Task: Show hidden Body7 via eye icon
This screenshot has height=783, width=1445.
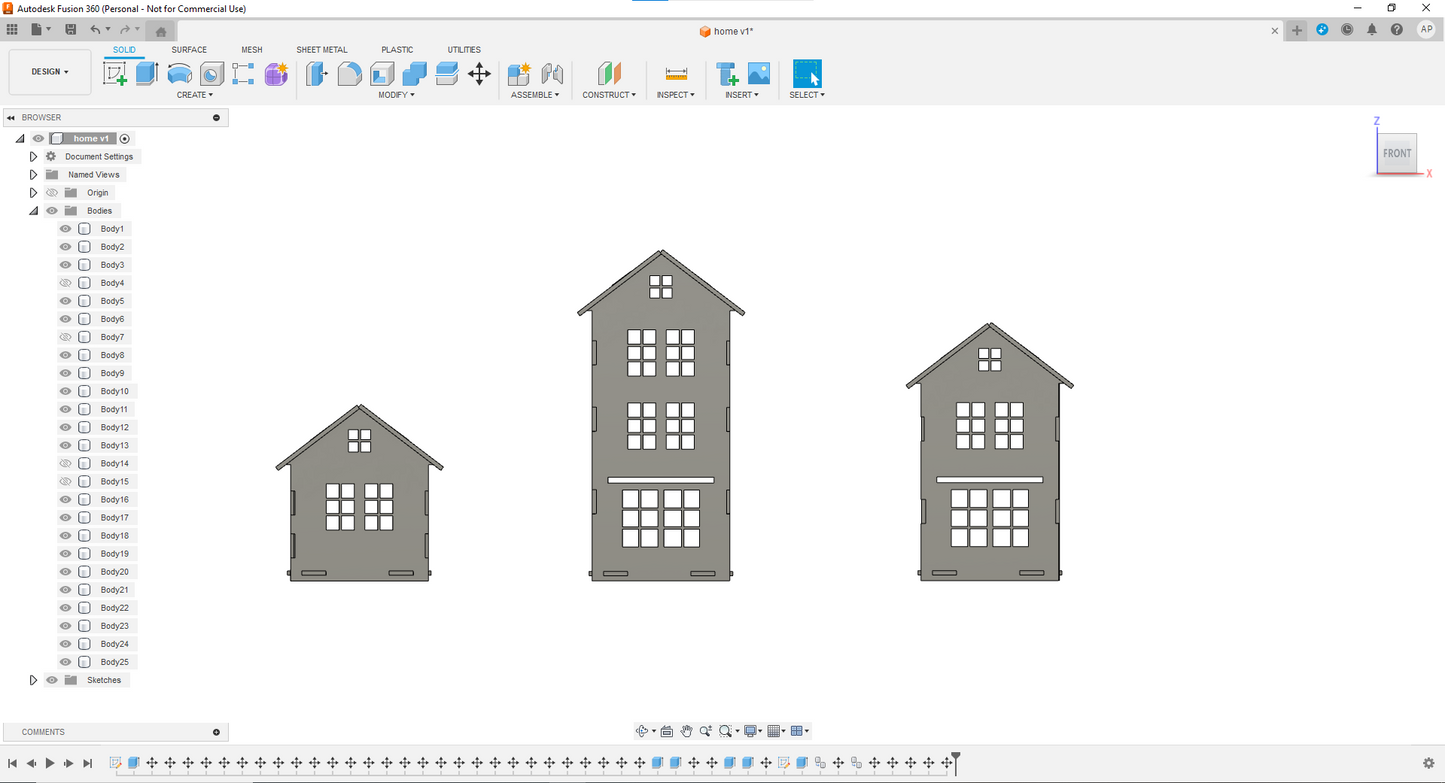Action: [x=66, y=337]
